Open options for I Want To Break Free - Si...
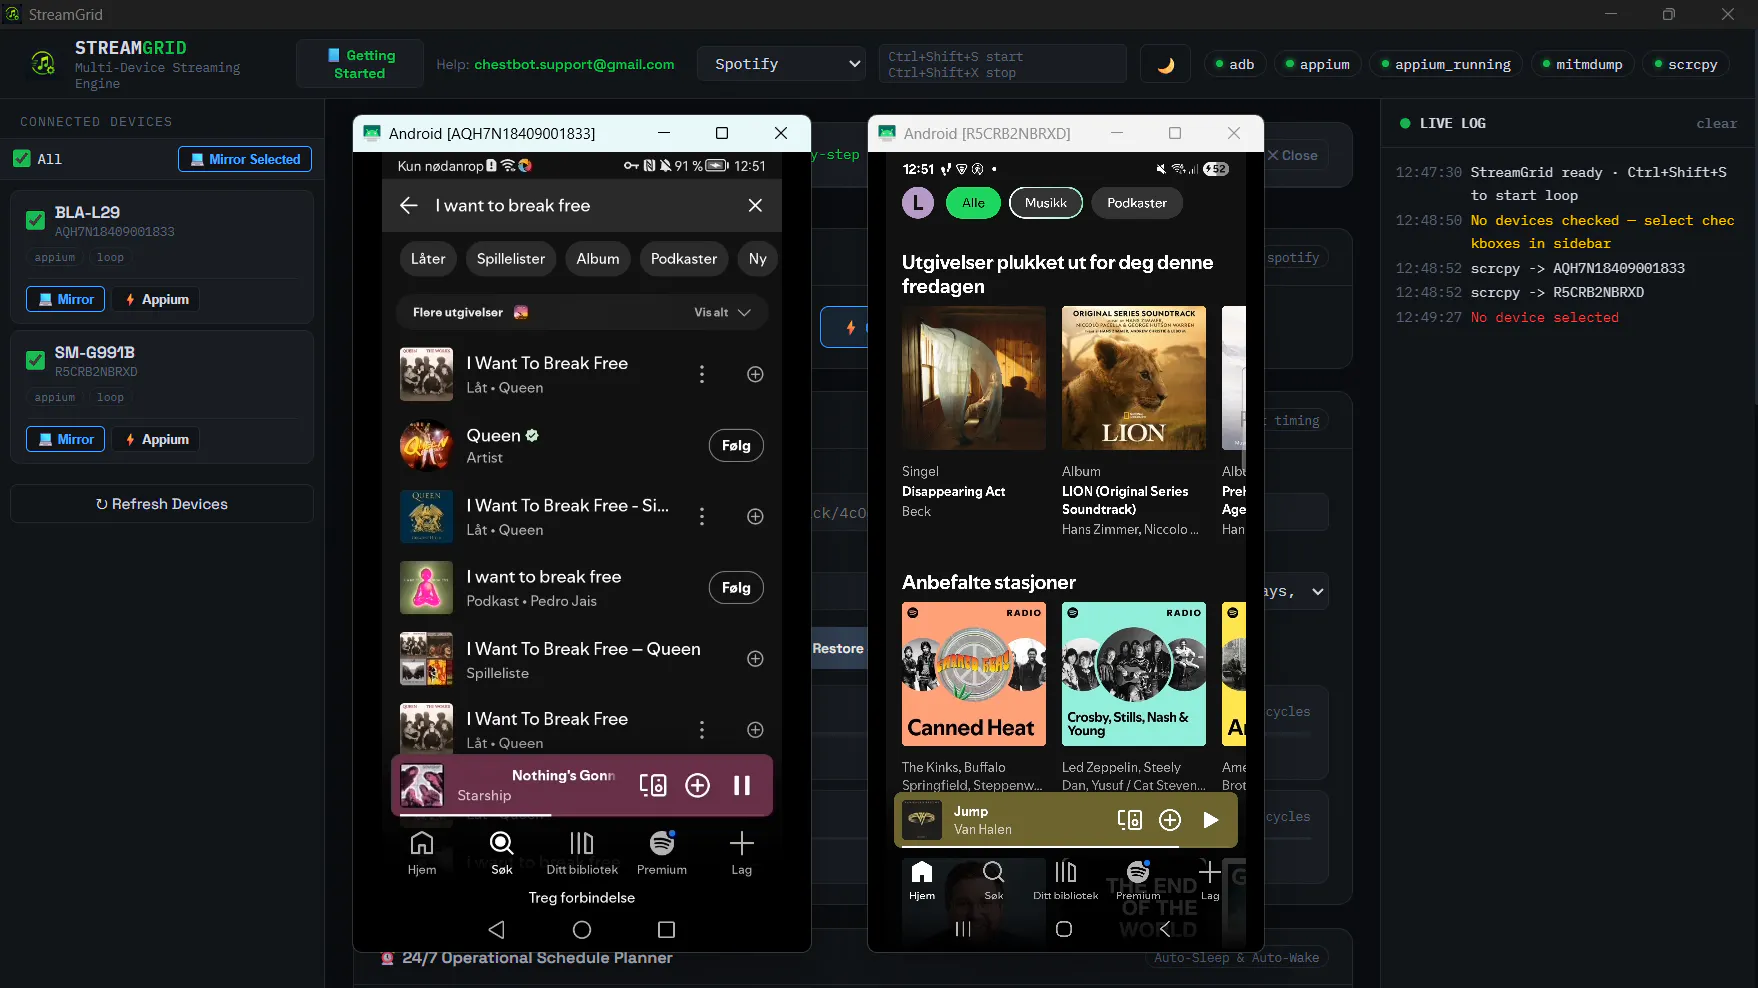Image resolution: width=1758 pixels, height=988 pixels. point(702,516)
